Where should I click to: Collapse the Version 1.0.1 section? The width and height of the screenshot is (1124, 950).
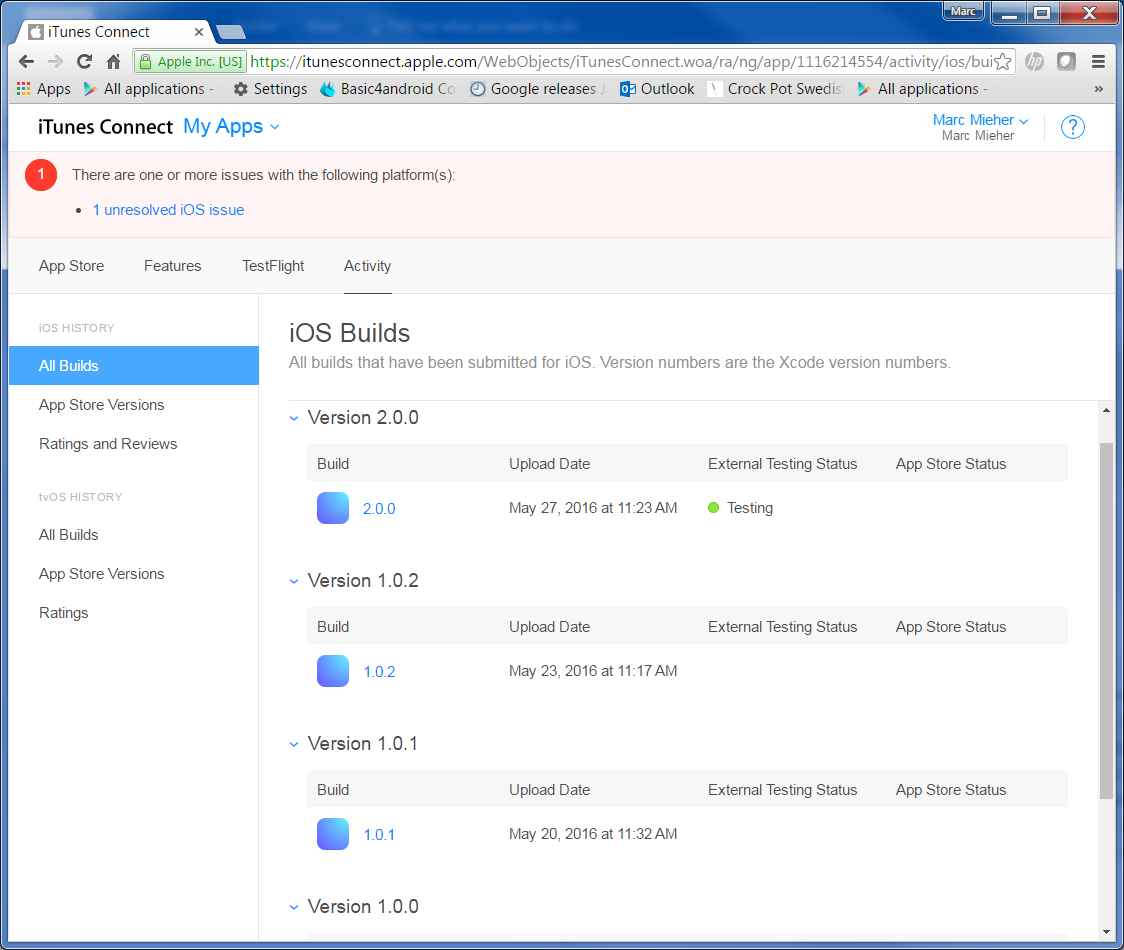294,744
